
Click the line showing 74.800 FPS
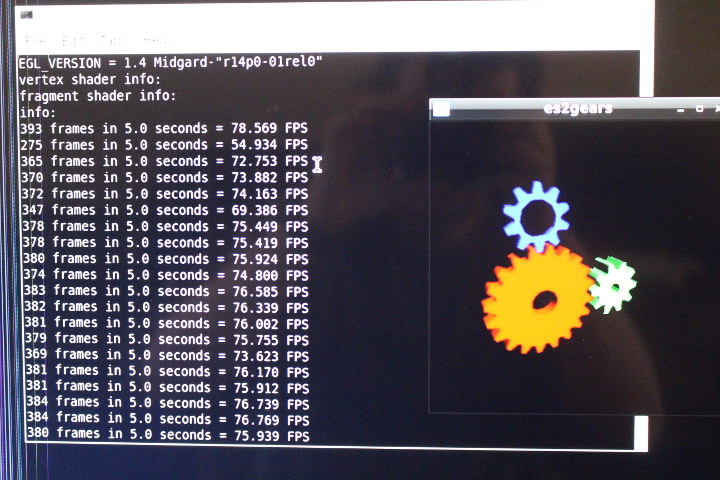pyautogui.click(x=166, y=275)
